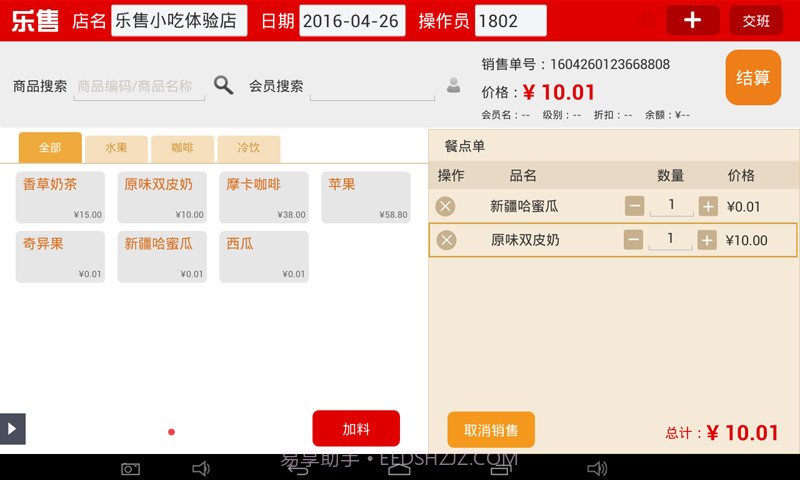Click the sales order number 1604260123668808
The width and height of the screenshot is (800, 480).
coord(610,64)
